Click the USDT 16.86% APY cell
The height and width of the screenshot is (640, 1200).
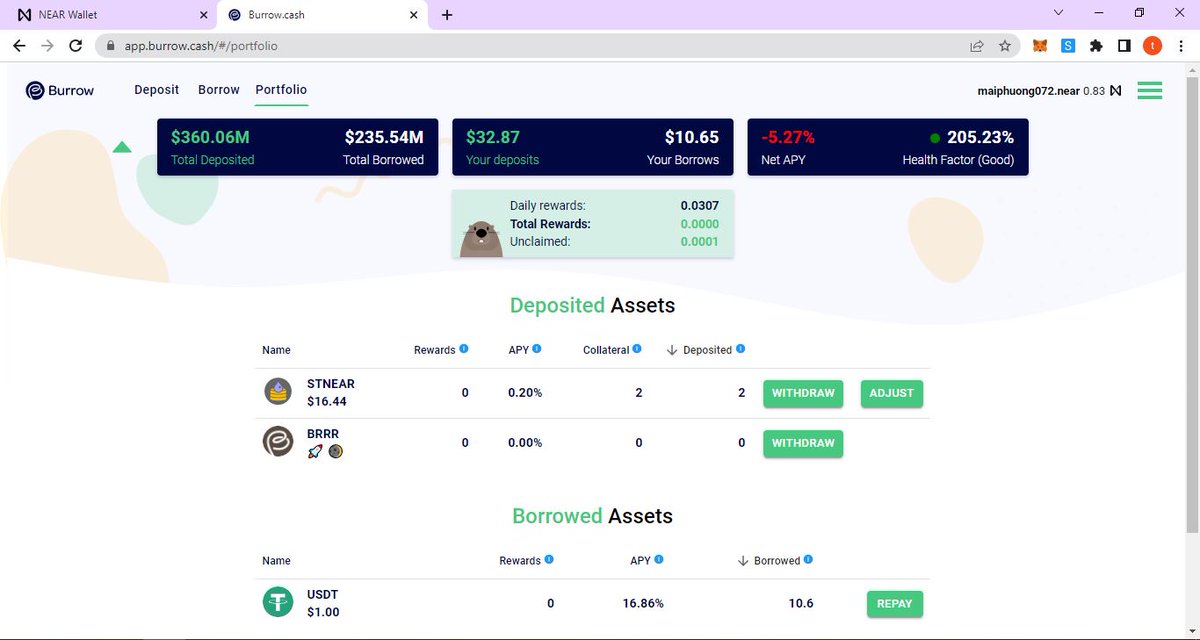click(x=642, y=603)
